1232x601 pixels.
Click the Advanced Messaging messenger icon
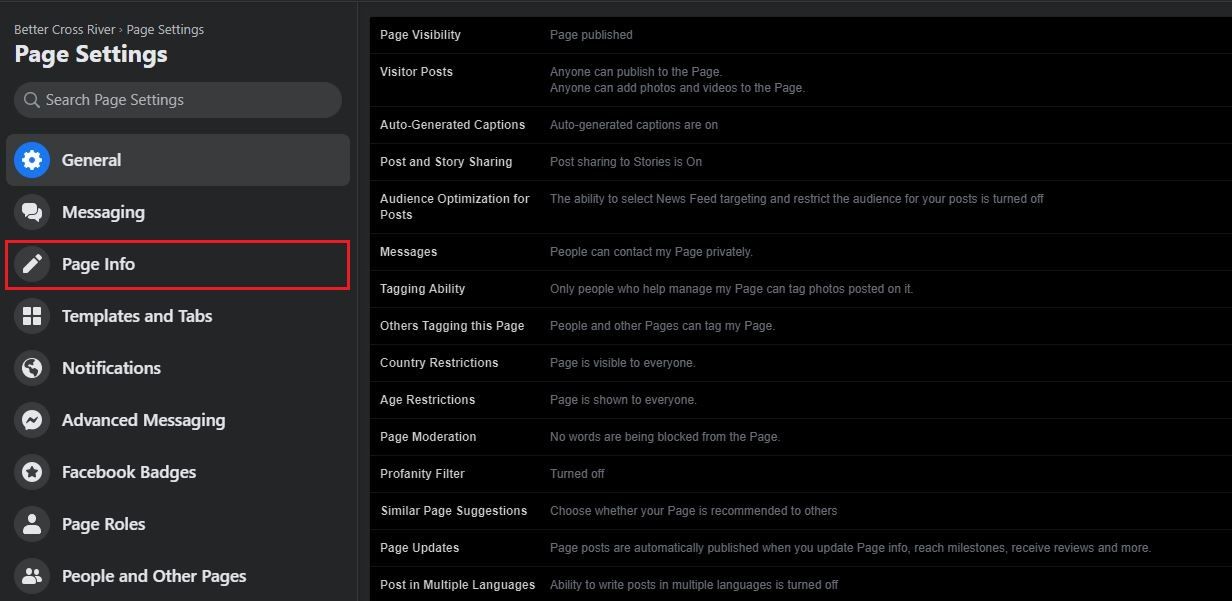(x=32, y=420)
